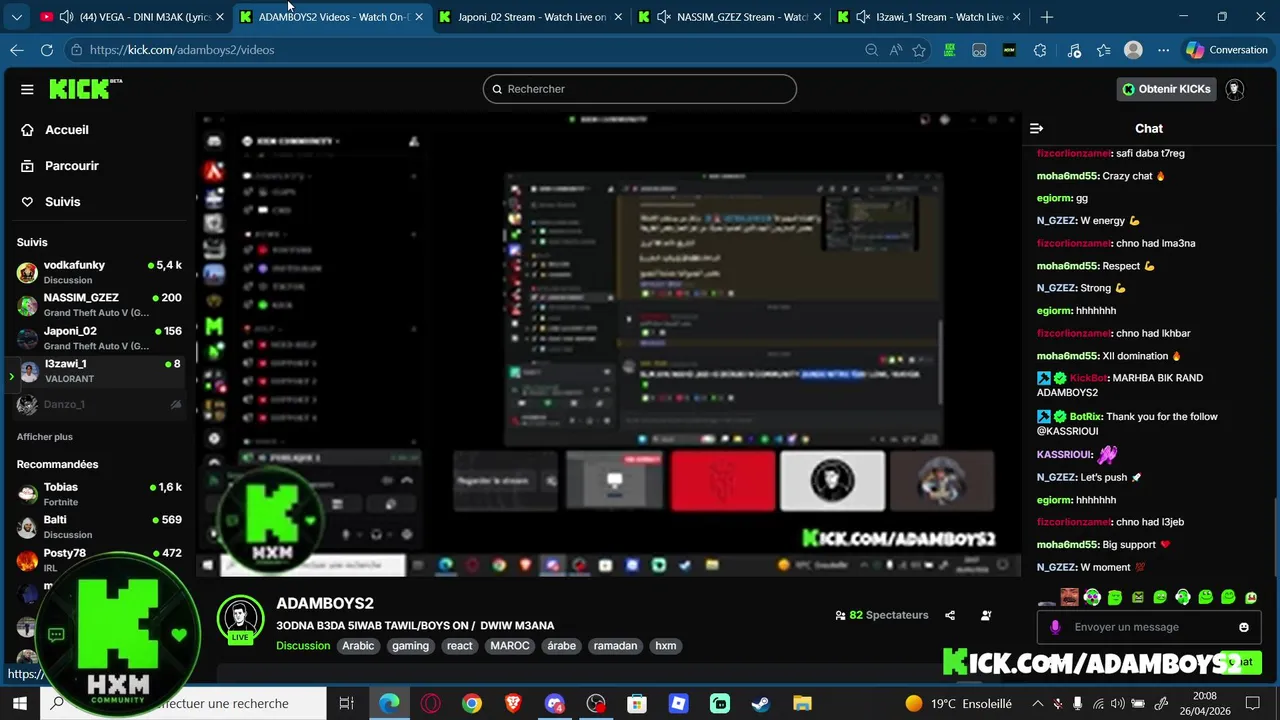
Task: Open Japoni_02 channel in Suivis
Action: click(x=98, y=338)
